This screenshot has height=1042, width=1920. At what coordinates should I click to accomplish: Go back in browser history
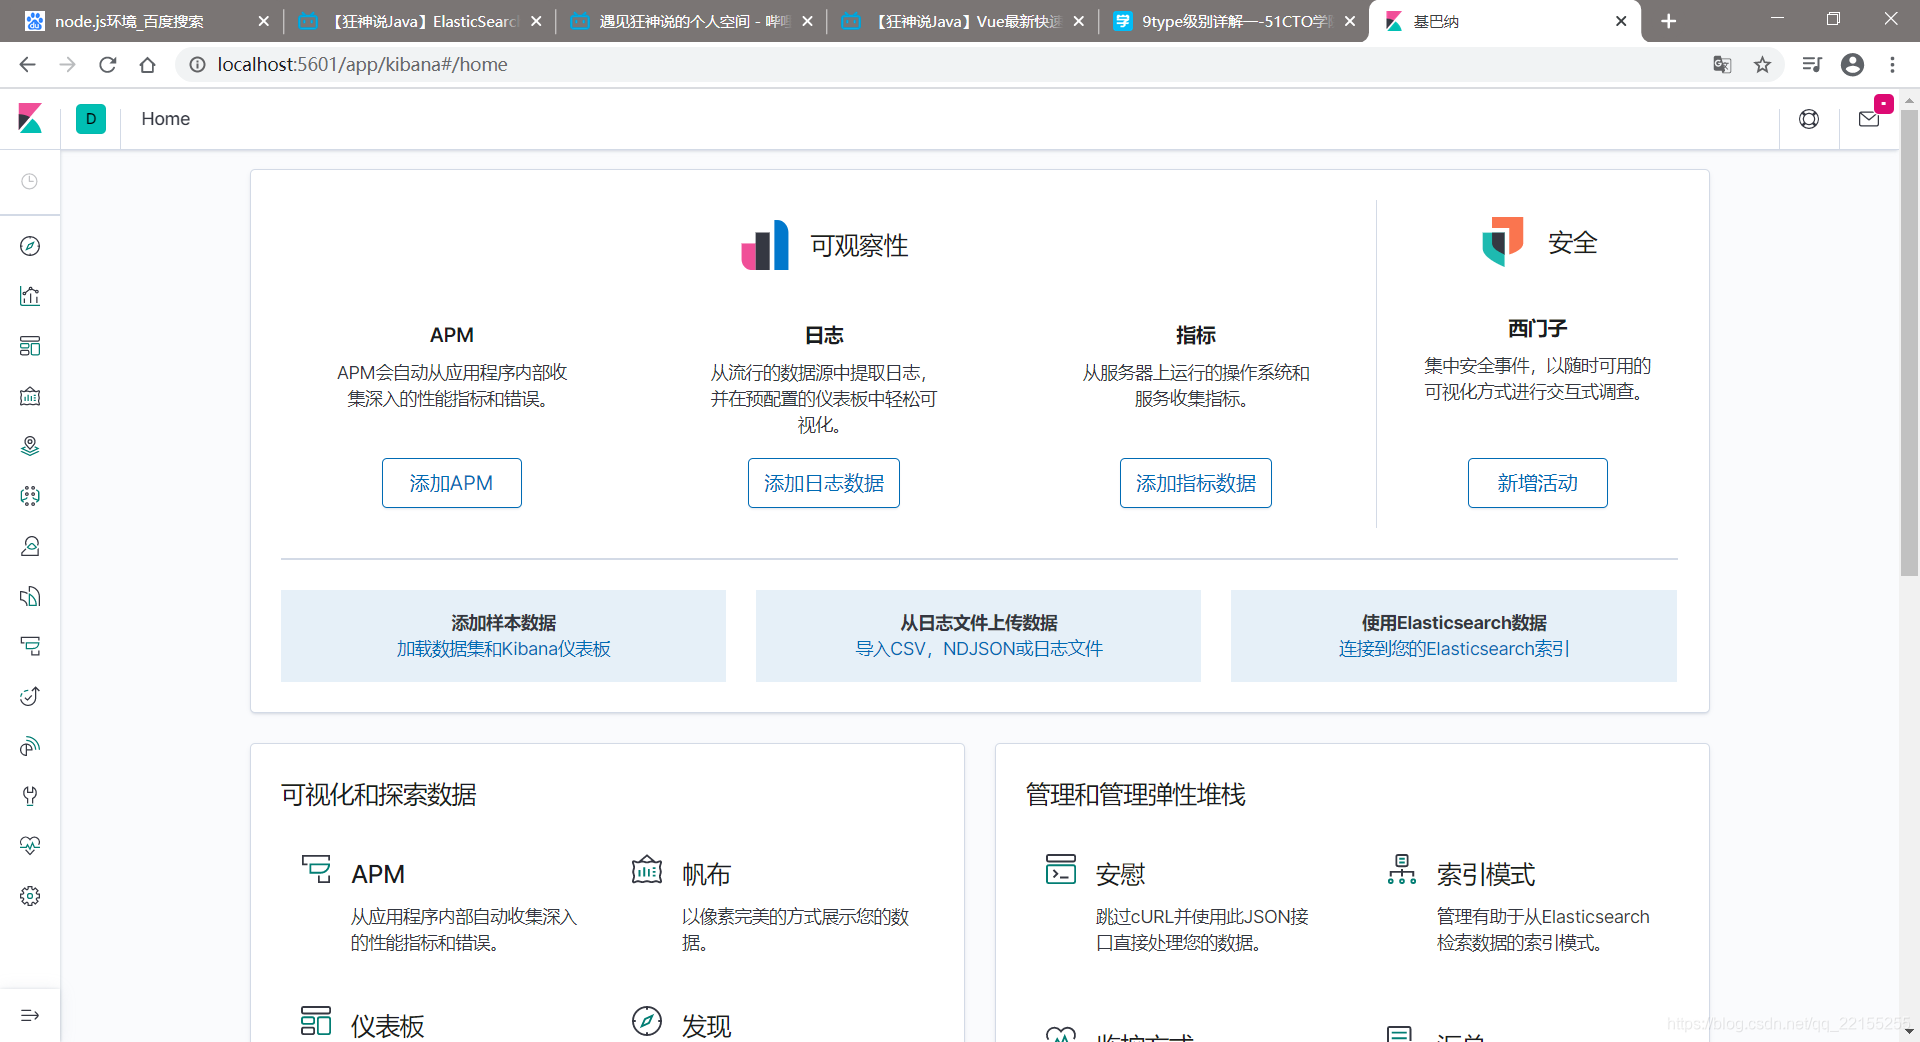click(x=27, y=64)
